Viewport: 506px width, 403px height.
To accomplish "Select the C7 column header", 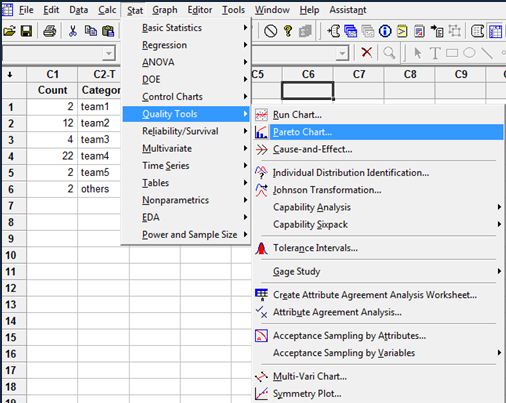I will [x=359, y=74].
